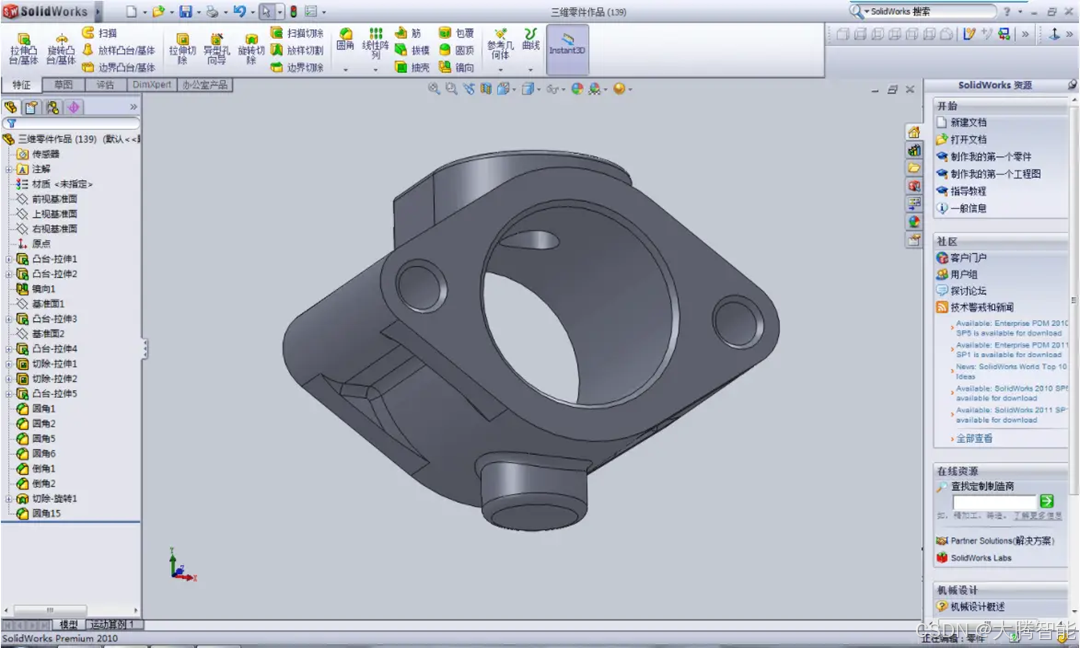Open the 圆角 fillet dropdown arrow

pos(345,70)
